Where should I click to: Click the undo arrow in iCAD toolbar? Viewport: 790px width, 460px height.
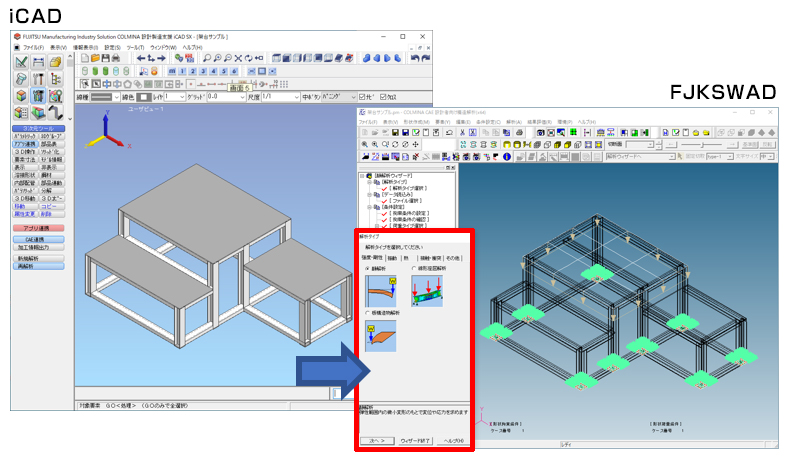pos(414,58)
